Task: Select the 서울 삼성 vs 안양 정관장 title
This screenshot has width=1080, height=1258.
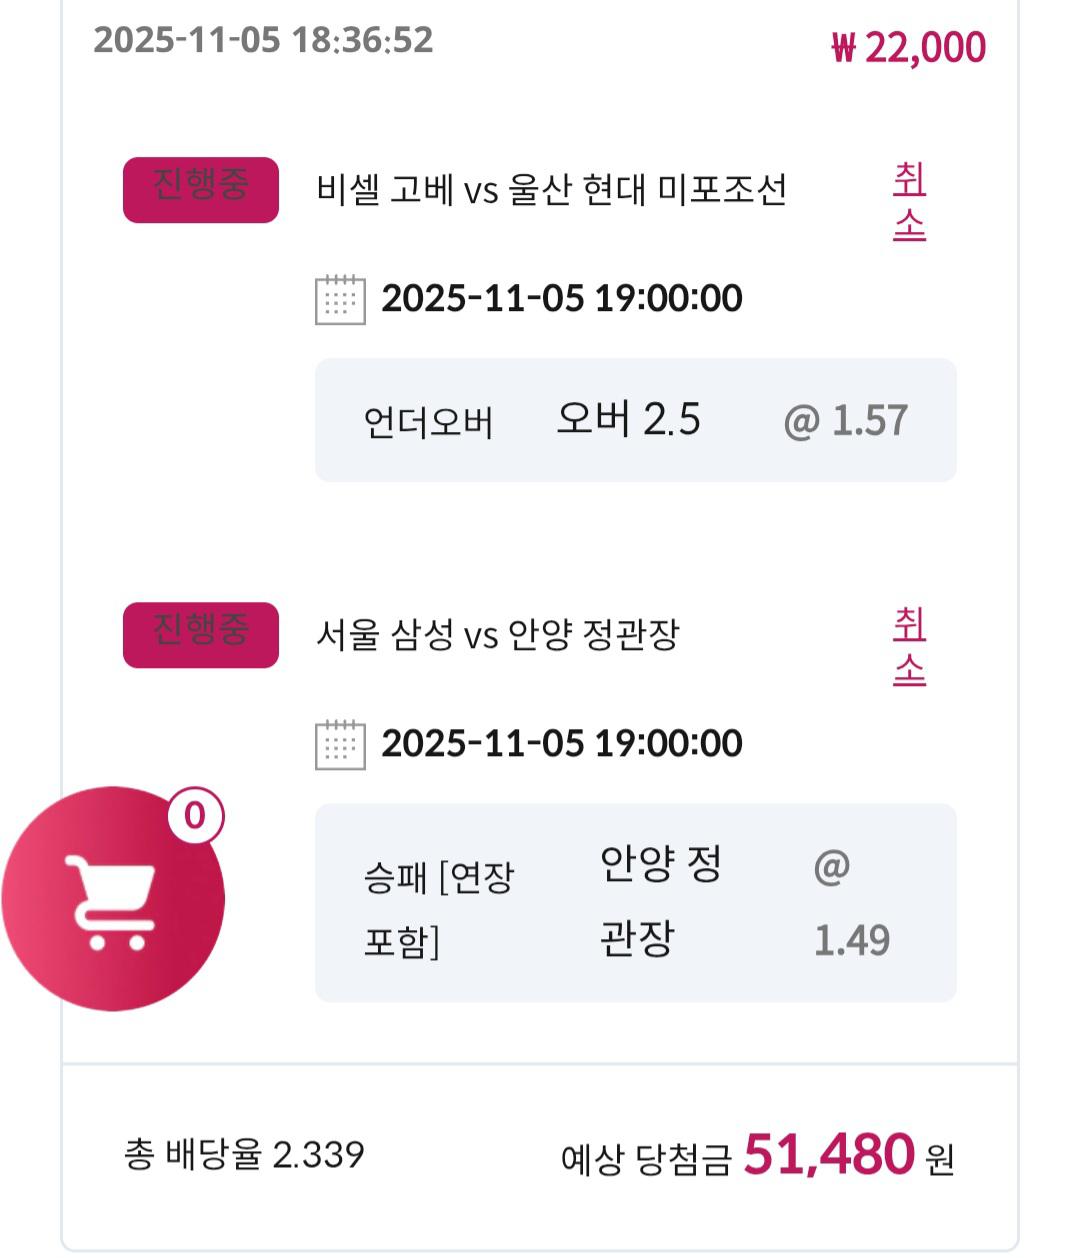Action: (x=497, y=634)
